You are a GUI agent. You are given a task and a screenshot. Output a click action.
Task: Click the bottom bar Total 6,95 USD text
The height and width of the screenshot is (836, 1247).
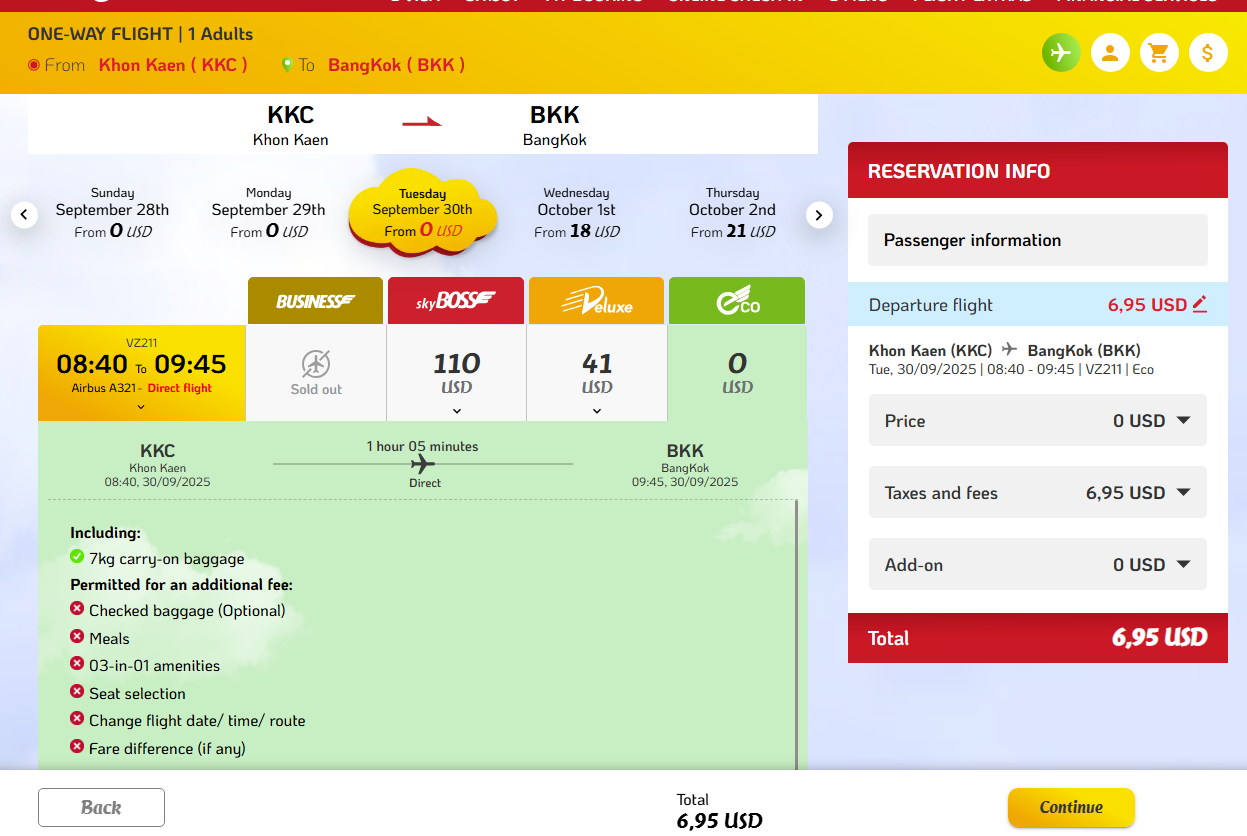click(x=720, y=811)
